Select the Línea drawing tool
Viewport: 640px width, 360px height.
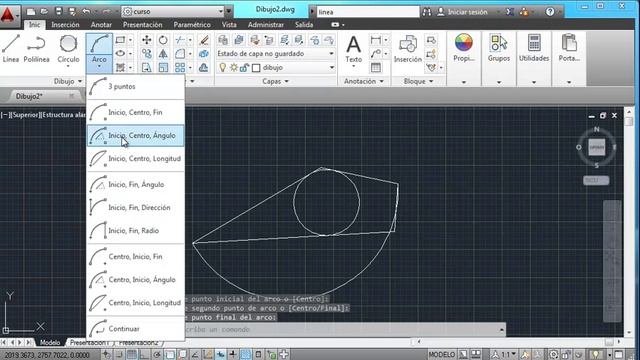tap(11, 49)
